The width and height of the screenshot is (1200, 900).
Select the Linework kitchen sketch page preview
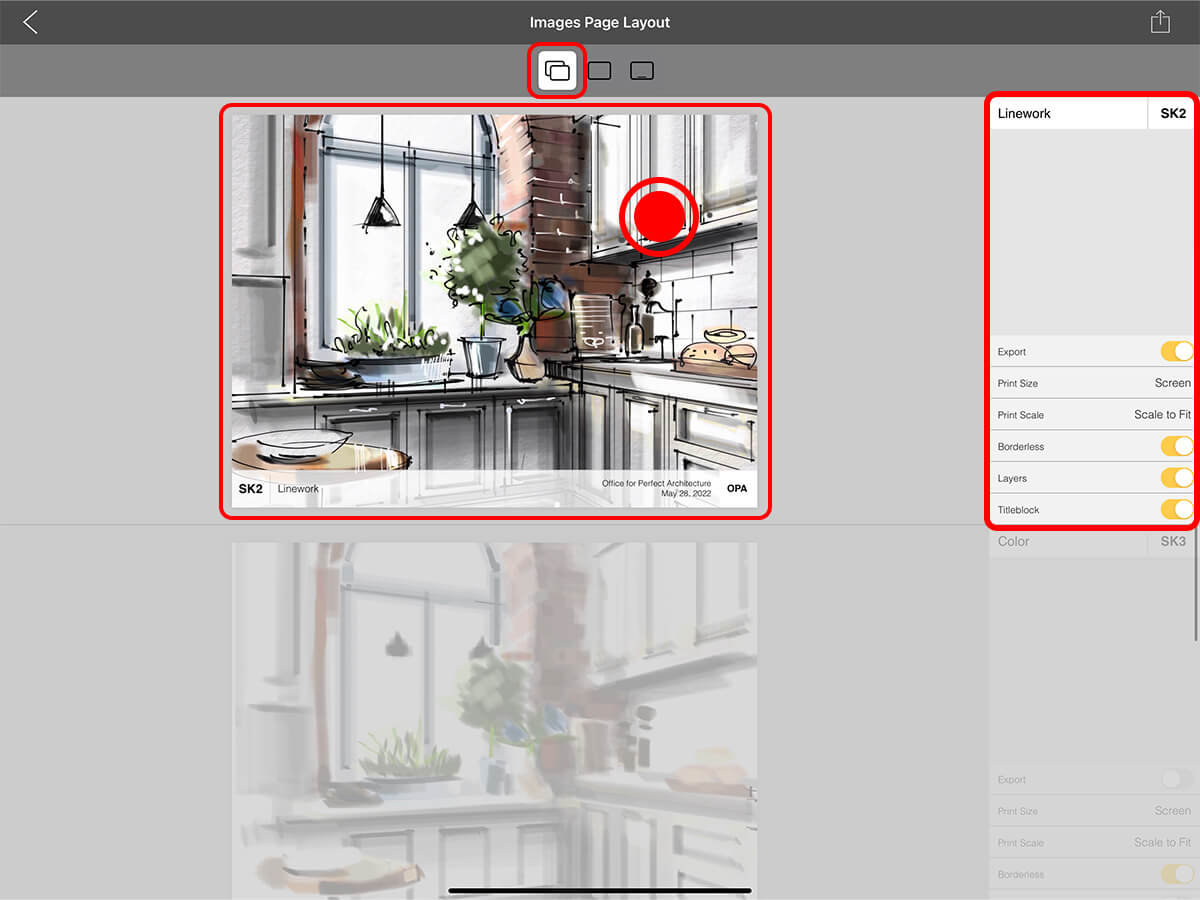[495, 310]
